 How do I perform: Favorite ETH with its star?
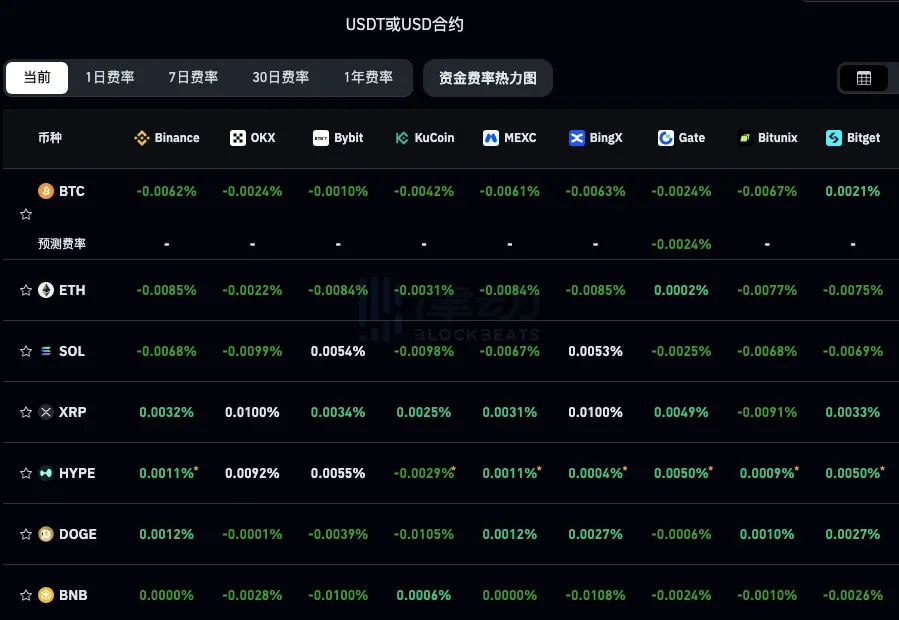click(26, 290)
